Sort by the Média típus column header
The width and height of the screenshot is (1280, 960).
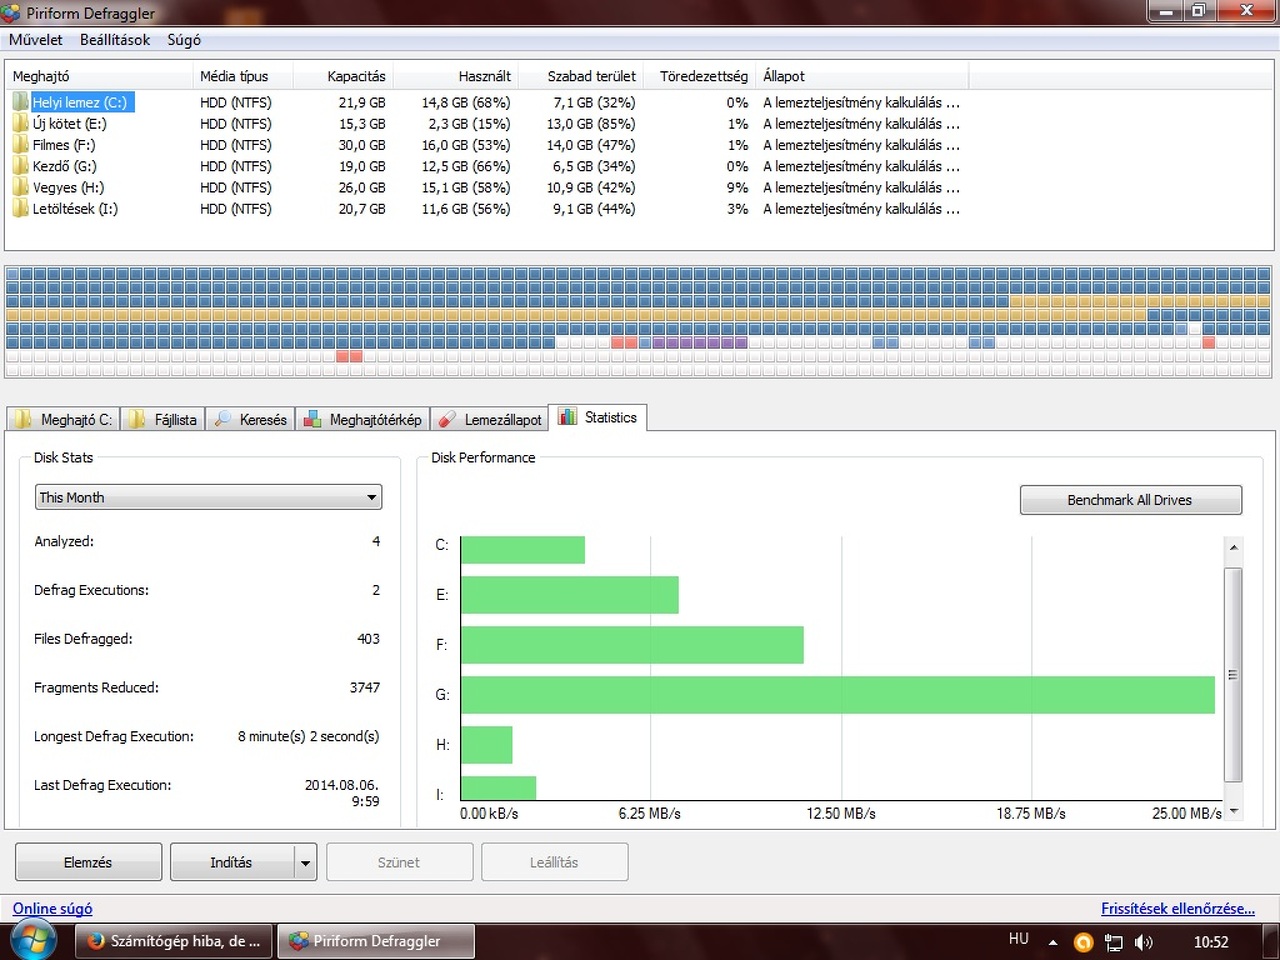click(243, 76)
